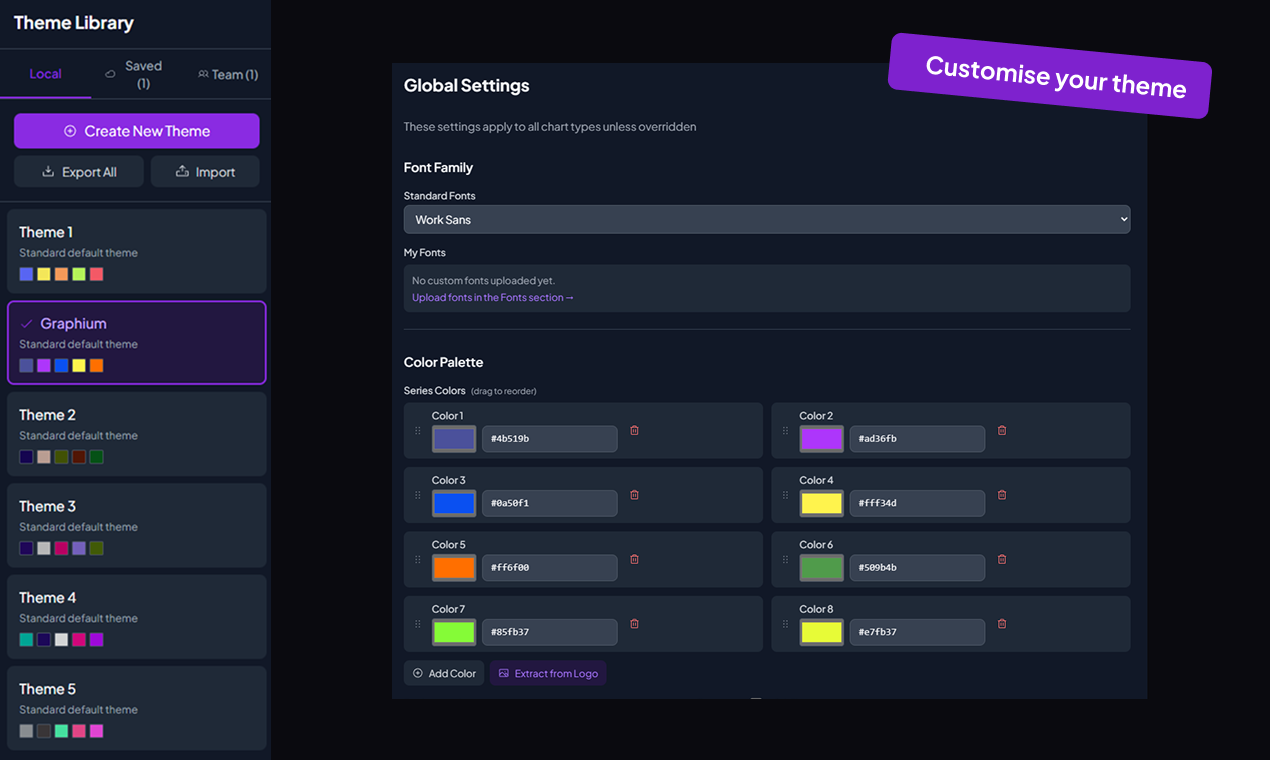Select the Local tab
1270x760 pixels.
click(45, 73)
